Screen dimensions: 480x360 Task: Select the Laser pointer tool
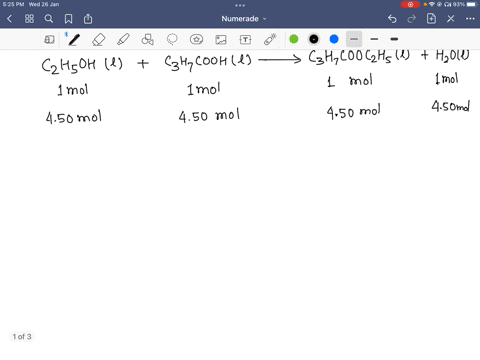pos(270,39)
